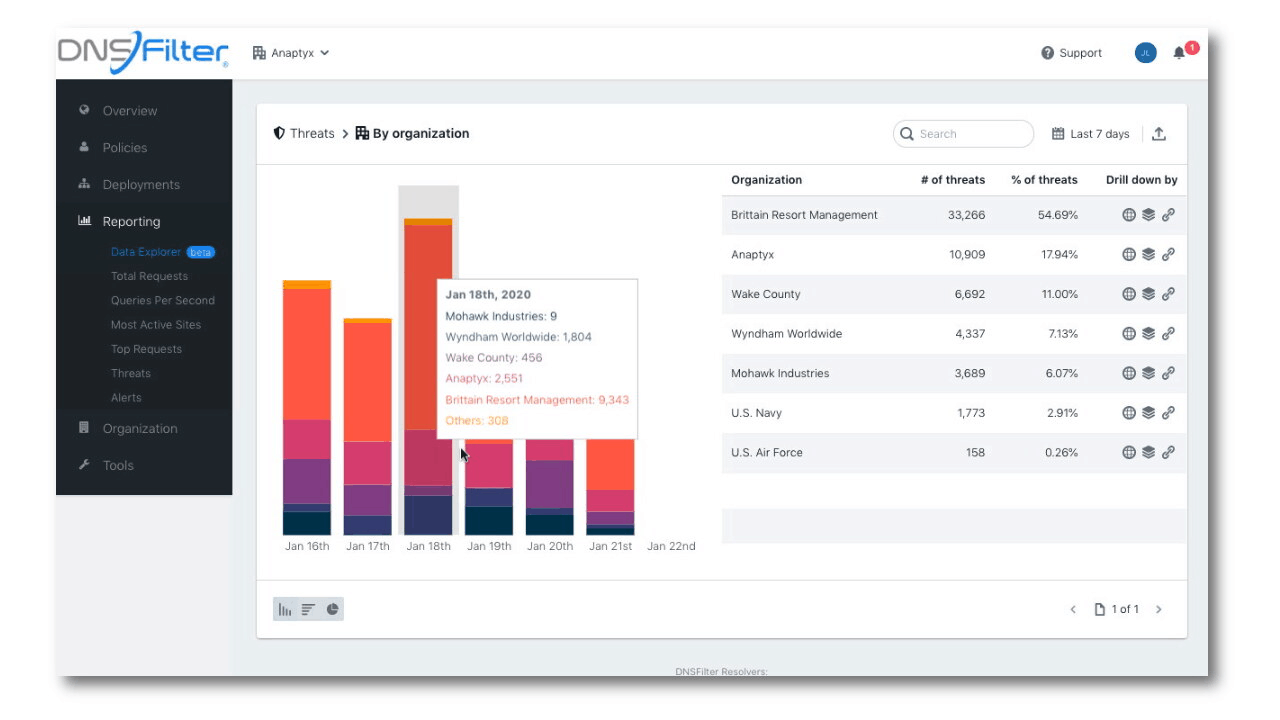Click layers icon for Mohawk Industries
Screen dimensions: 1280x720
pyautogui.click(x=1148, y=373)
